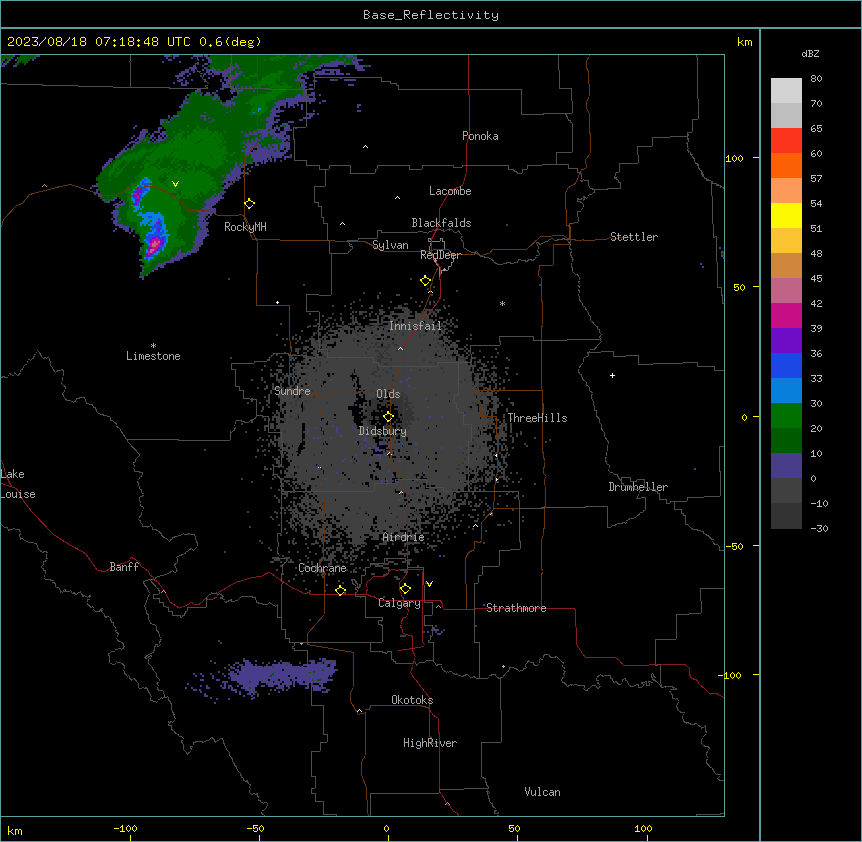Click the km unit label at top right
Viewport: 862px width, 842px height.
(744, 42)
